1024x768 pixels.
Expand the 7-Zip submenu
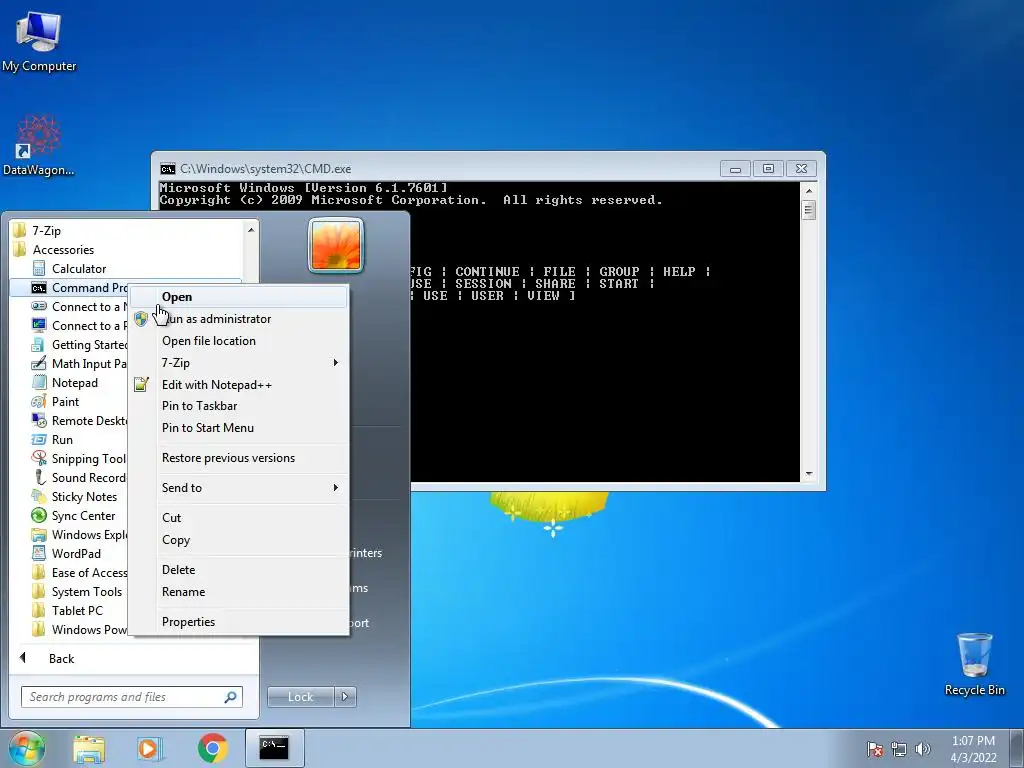coord(239,362)
